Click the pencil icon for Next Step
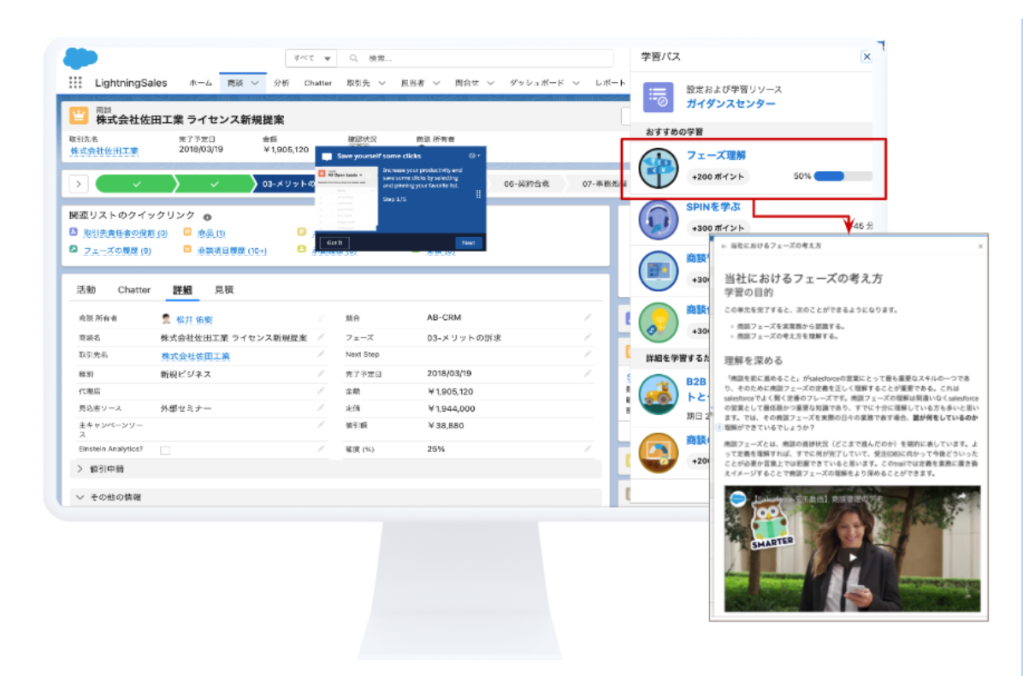 tap(587, 354)
